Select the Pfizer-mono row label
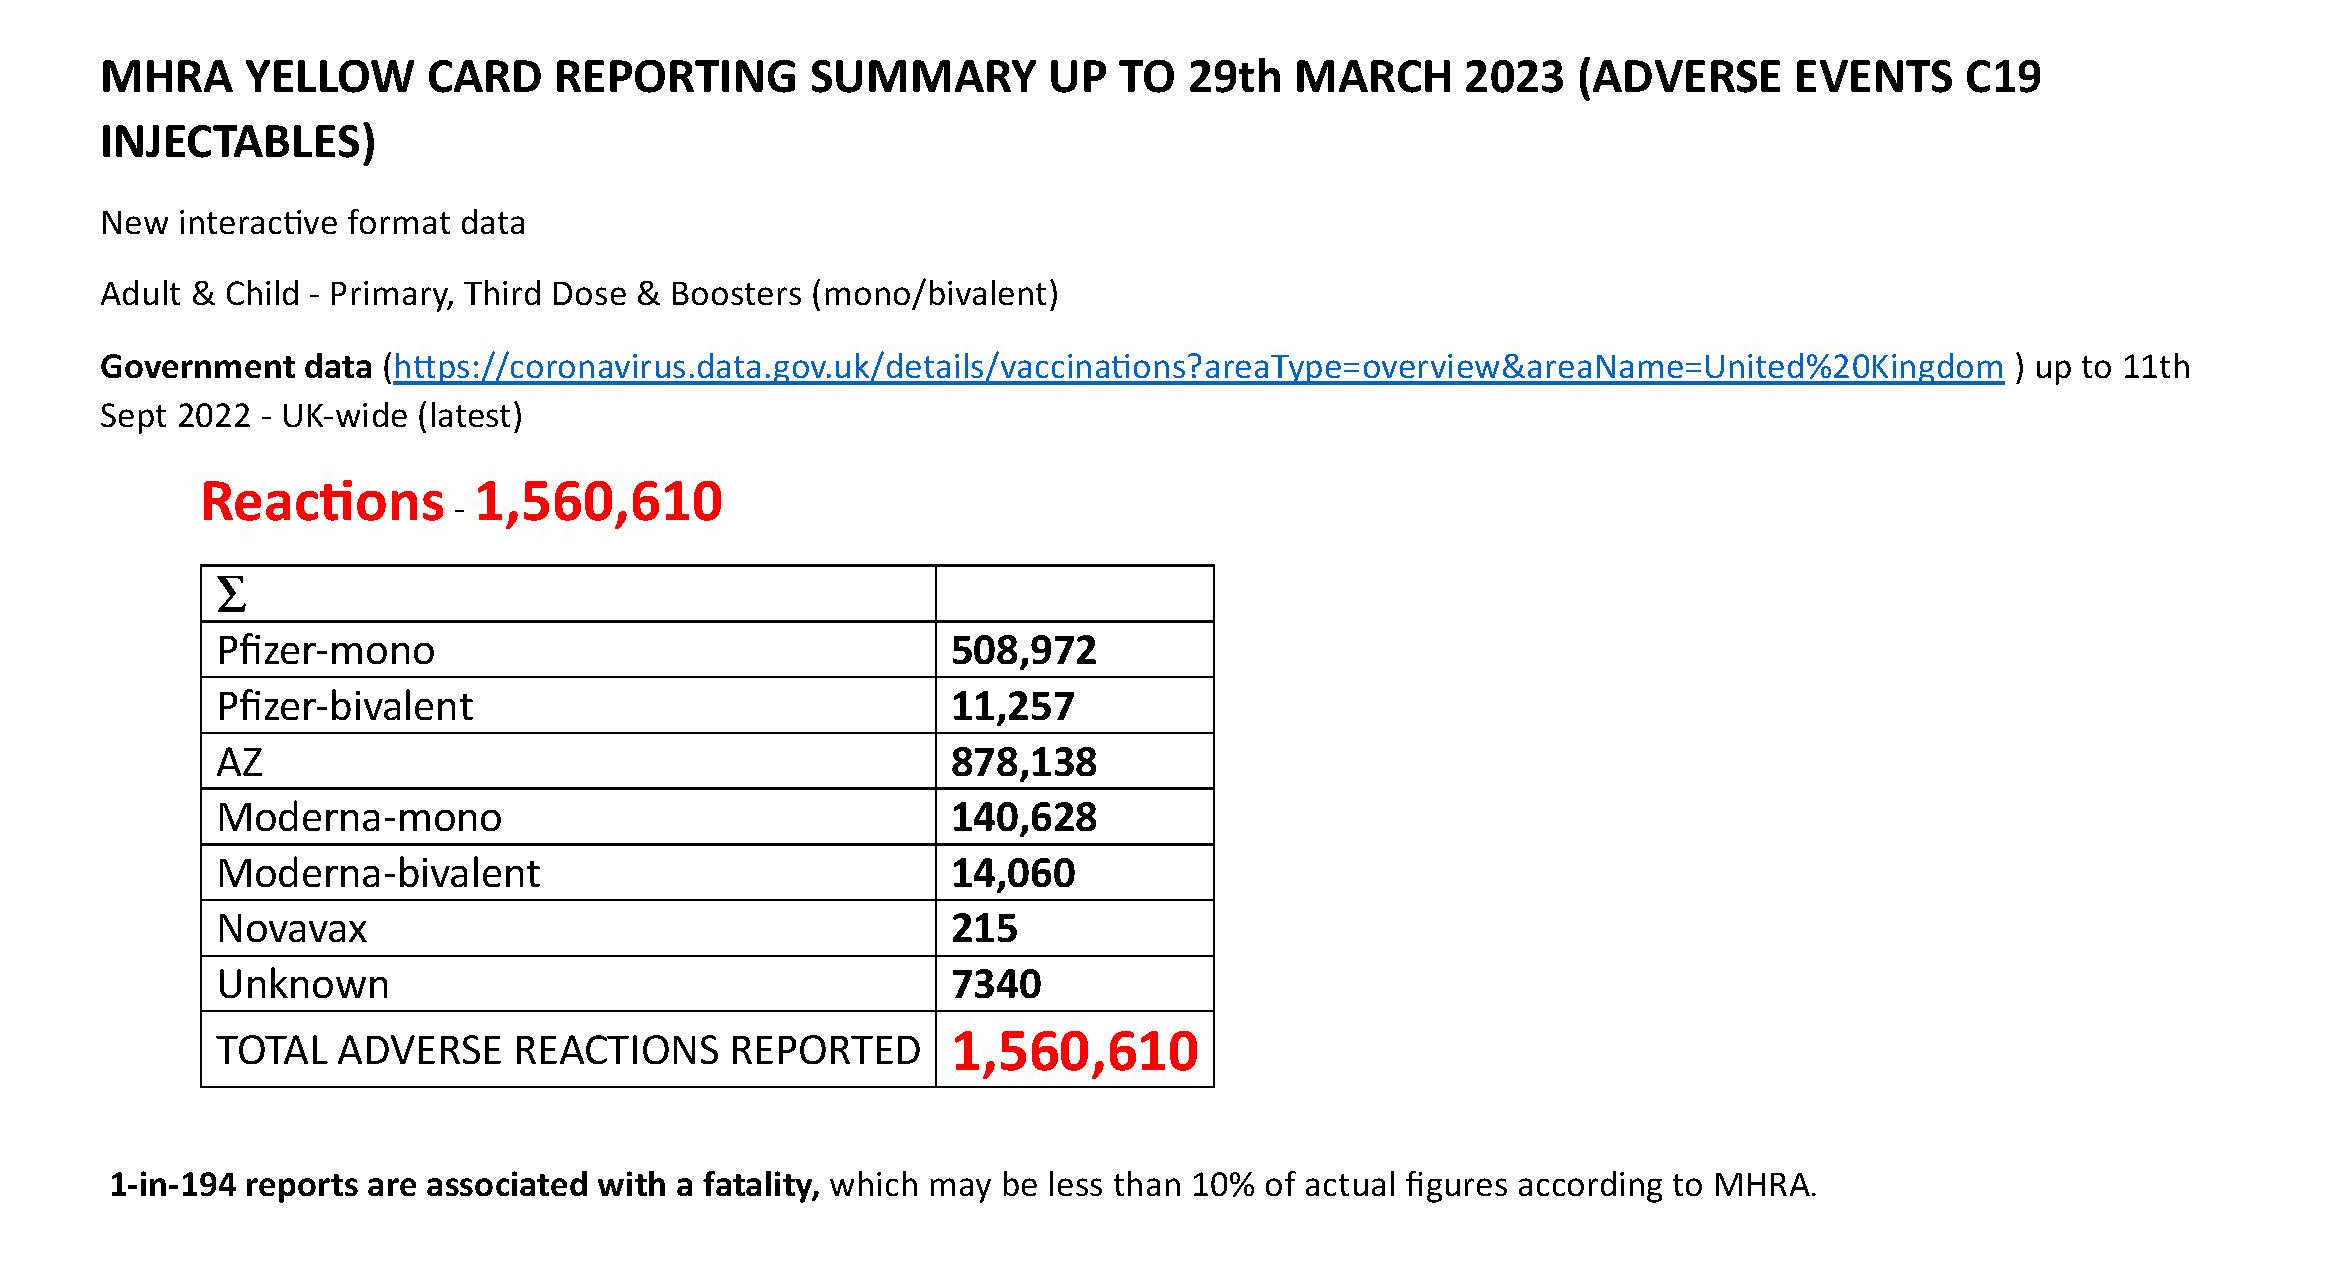This screenshot has height=1270, width=2339. tap(326, 650)
